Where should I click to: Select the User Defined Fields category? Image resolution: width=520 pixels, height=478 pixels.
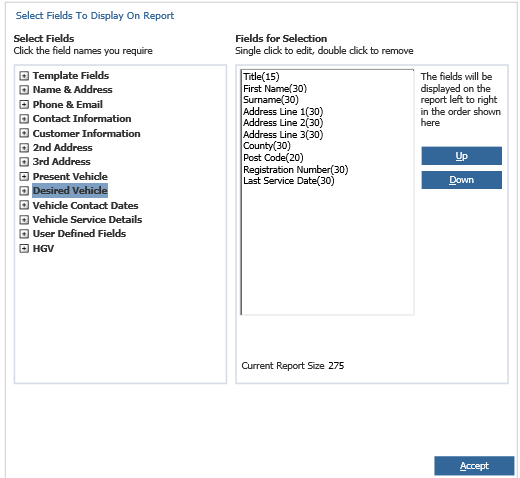79,234
